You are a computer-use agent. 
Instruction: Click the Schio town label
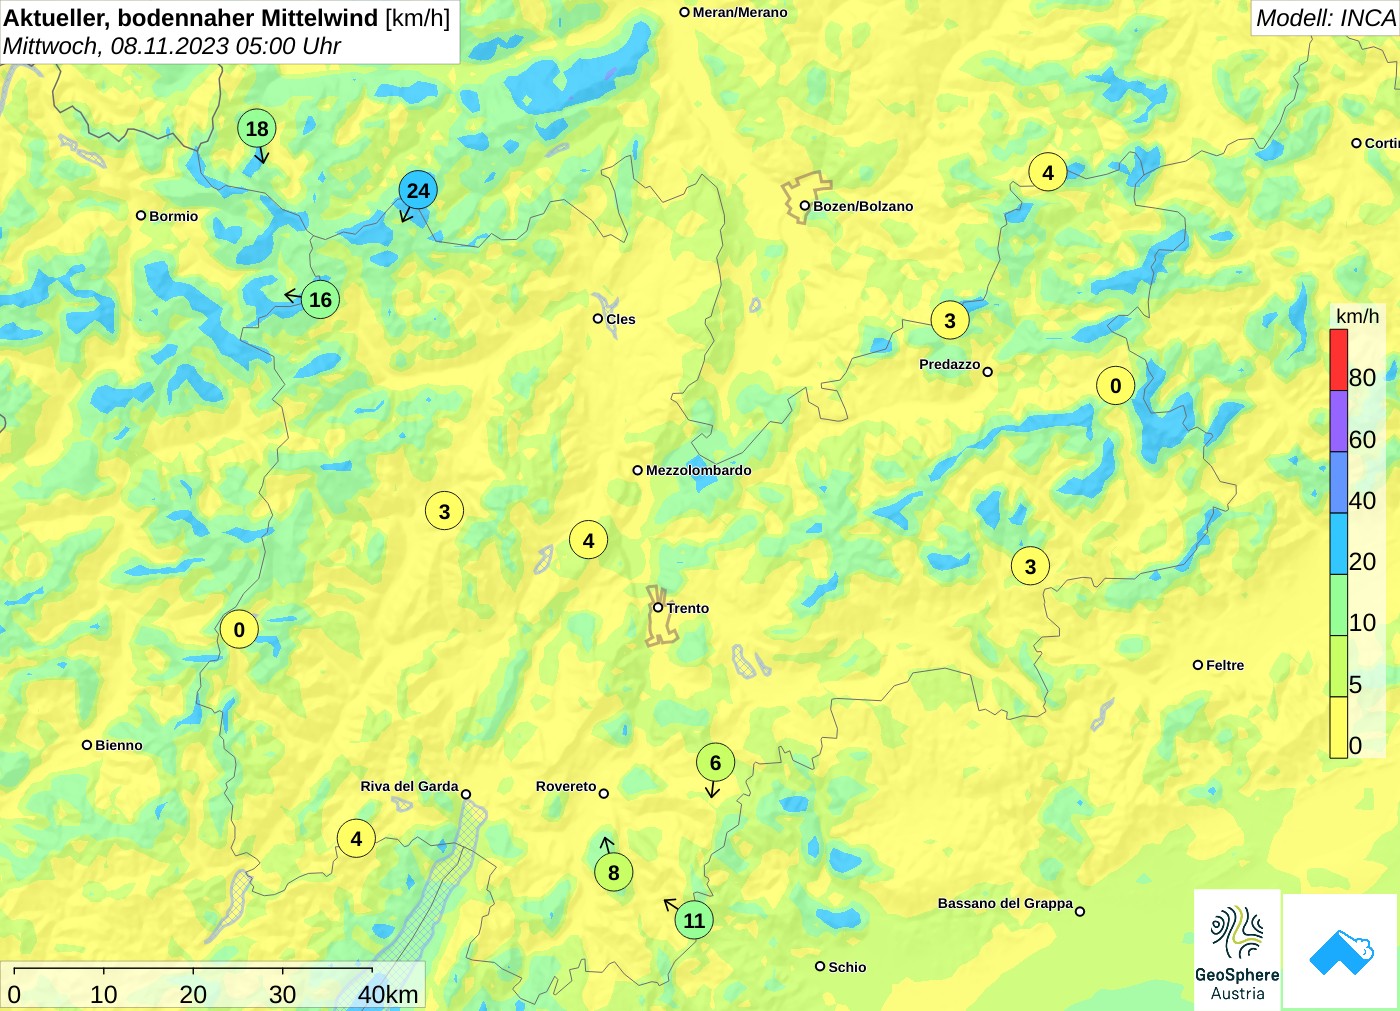click(847, 967)
